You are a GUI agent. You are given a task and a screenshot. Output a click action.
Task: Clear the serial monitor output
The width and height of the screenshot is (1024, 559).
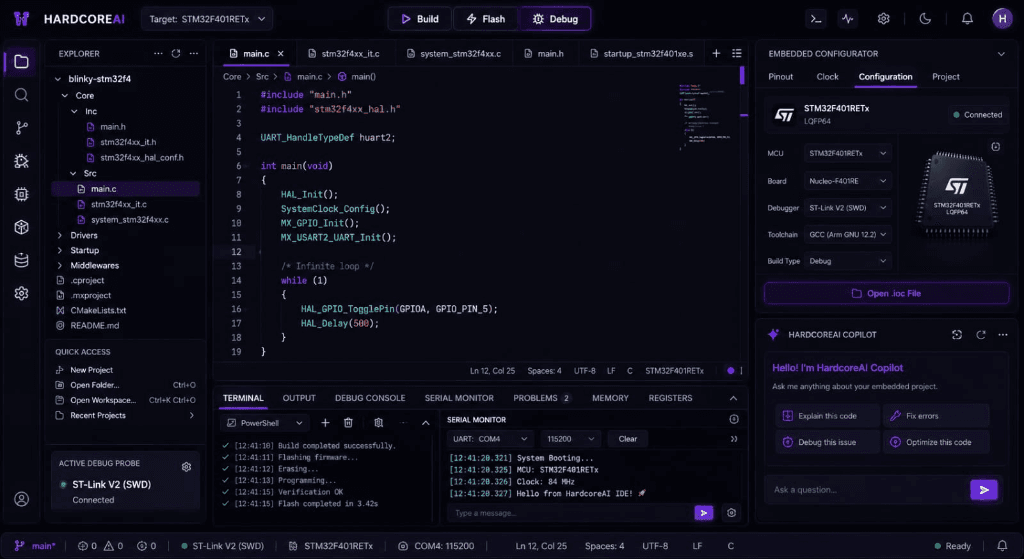628,439
